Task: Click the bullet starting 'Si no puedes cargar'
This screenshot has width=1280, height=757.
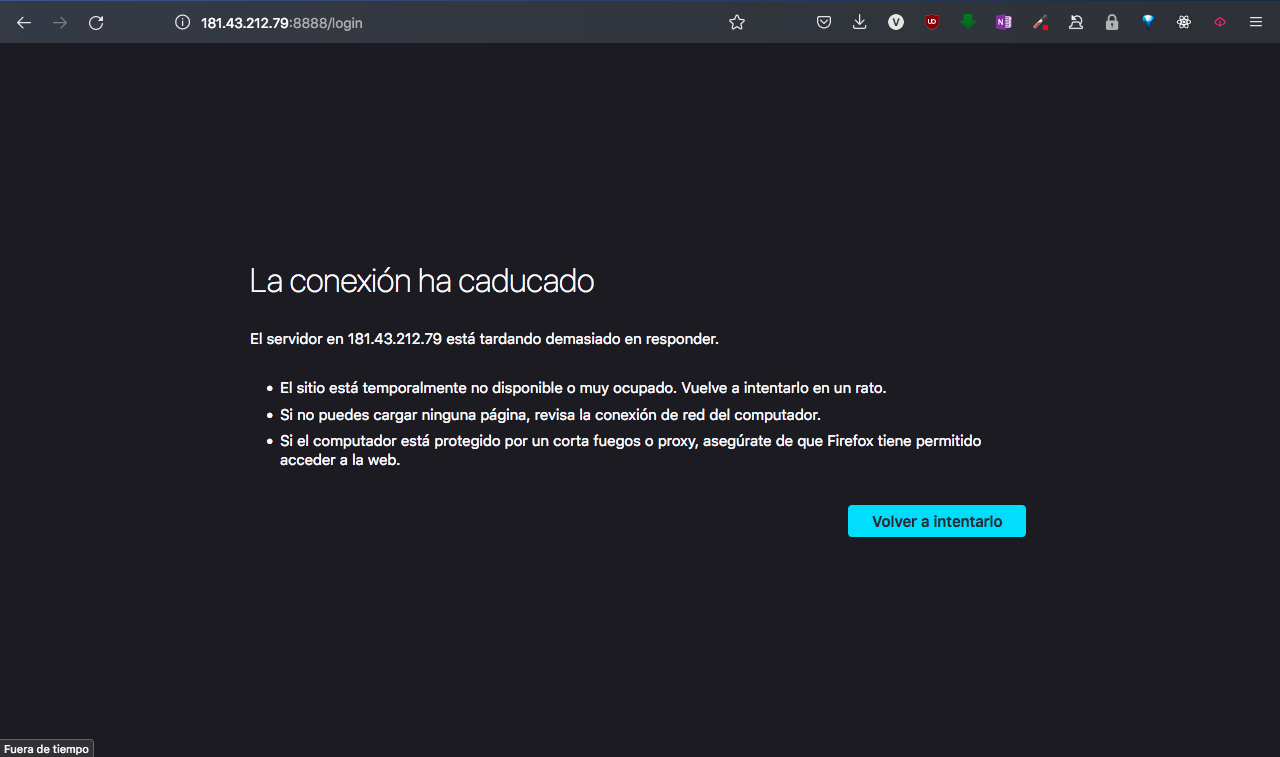Action: coord(550,414)
